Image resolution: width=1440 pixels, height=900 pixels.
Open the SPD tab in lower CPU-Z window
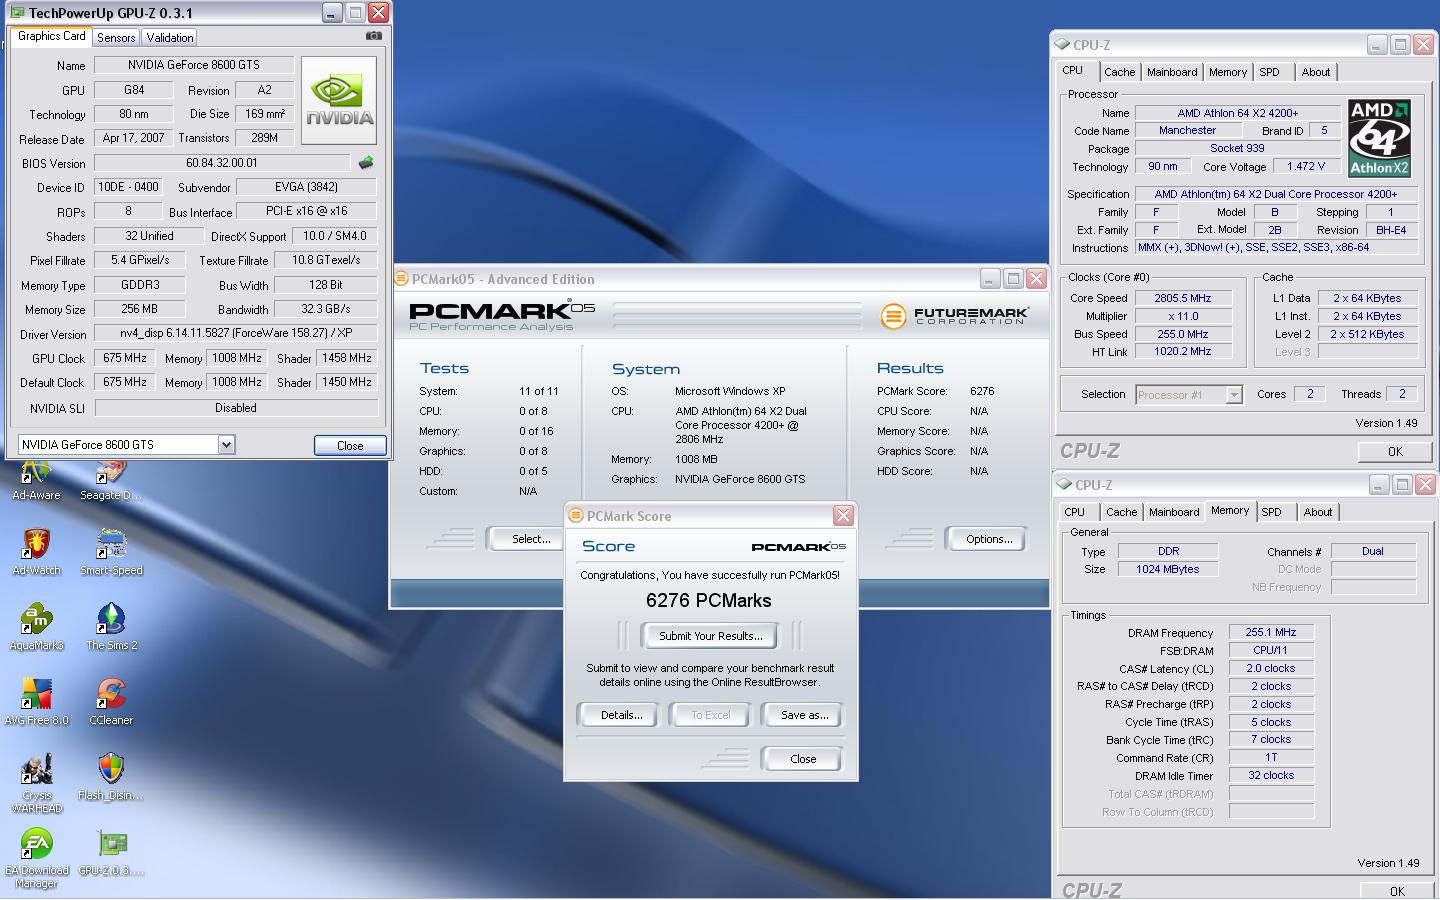click(1272, 512)
